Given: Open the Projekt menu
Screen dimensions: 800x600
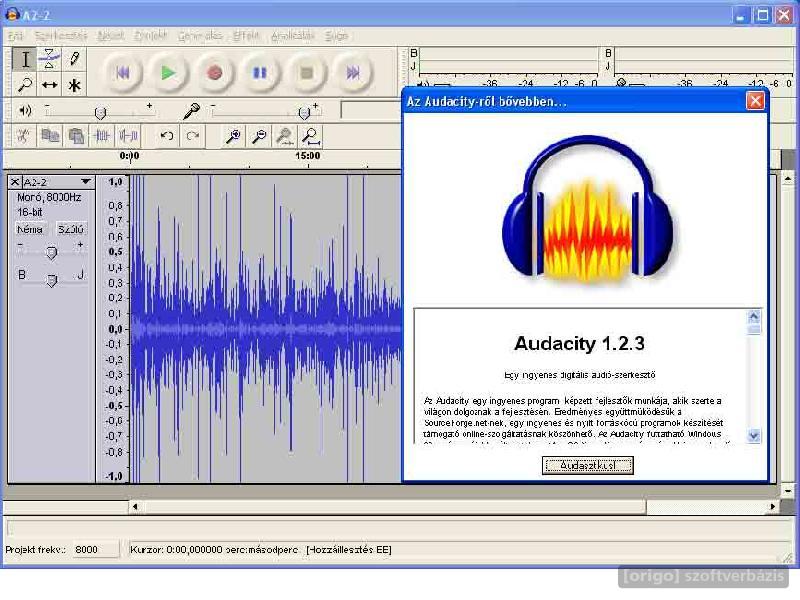Looking at the screenshot, I should [x=151, y=36].
